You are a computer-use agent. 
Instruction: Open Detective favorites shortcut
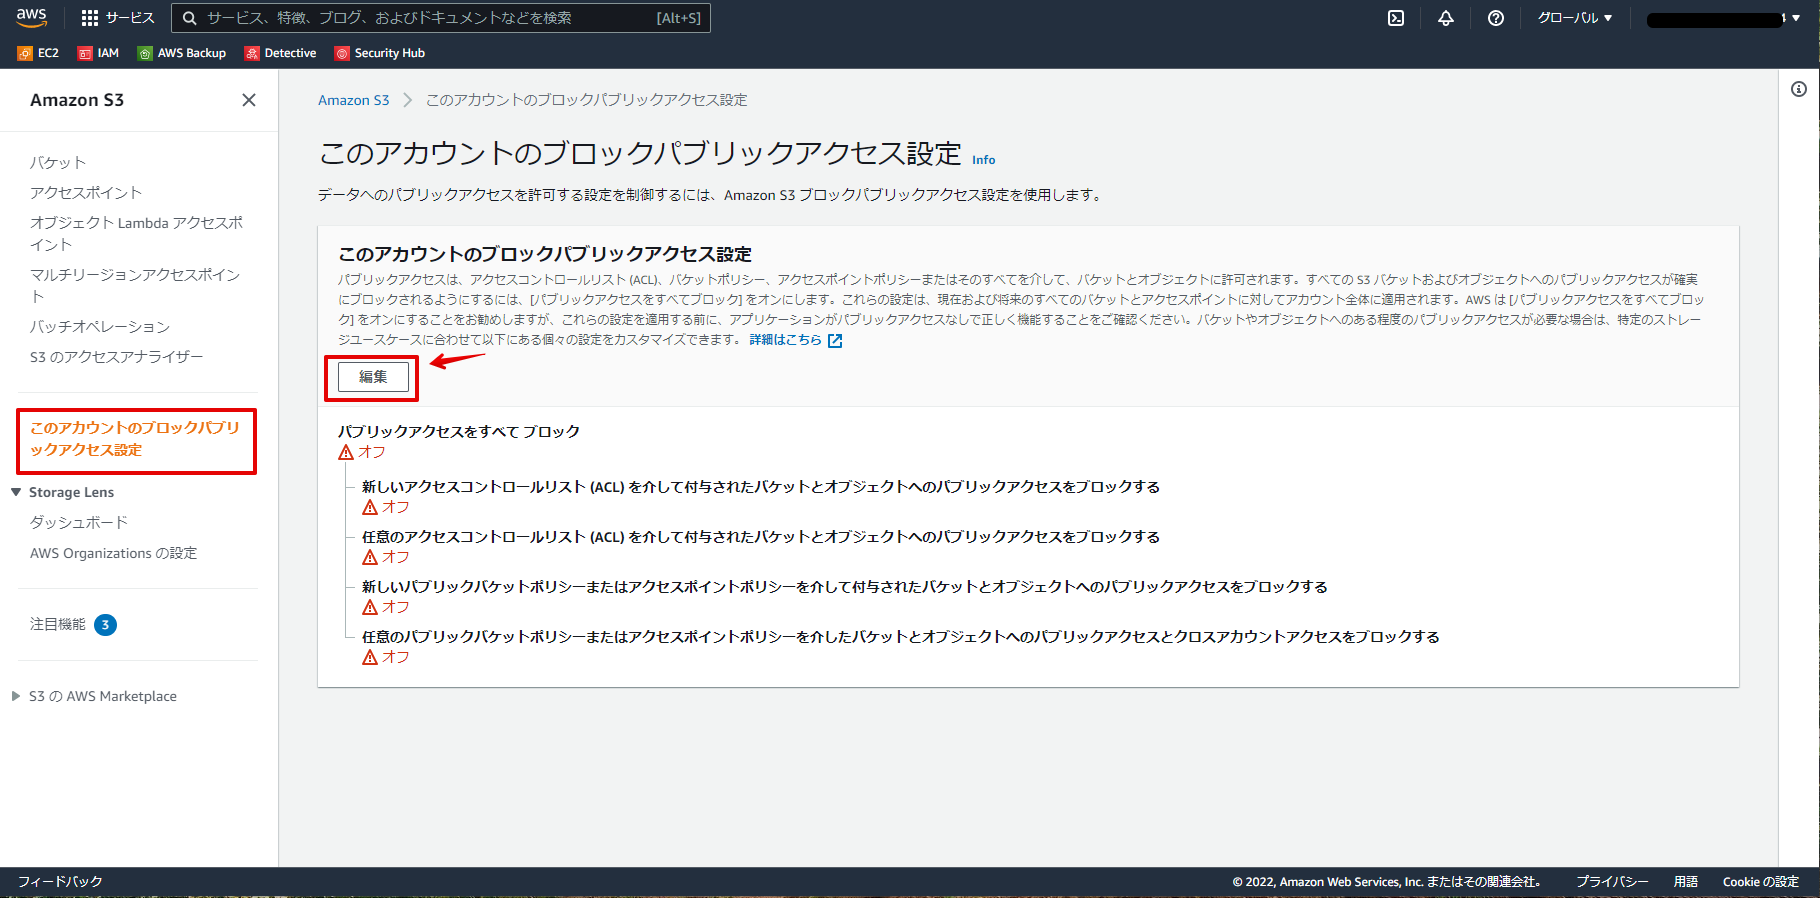(x=281, y=53)
